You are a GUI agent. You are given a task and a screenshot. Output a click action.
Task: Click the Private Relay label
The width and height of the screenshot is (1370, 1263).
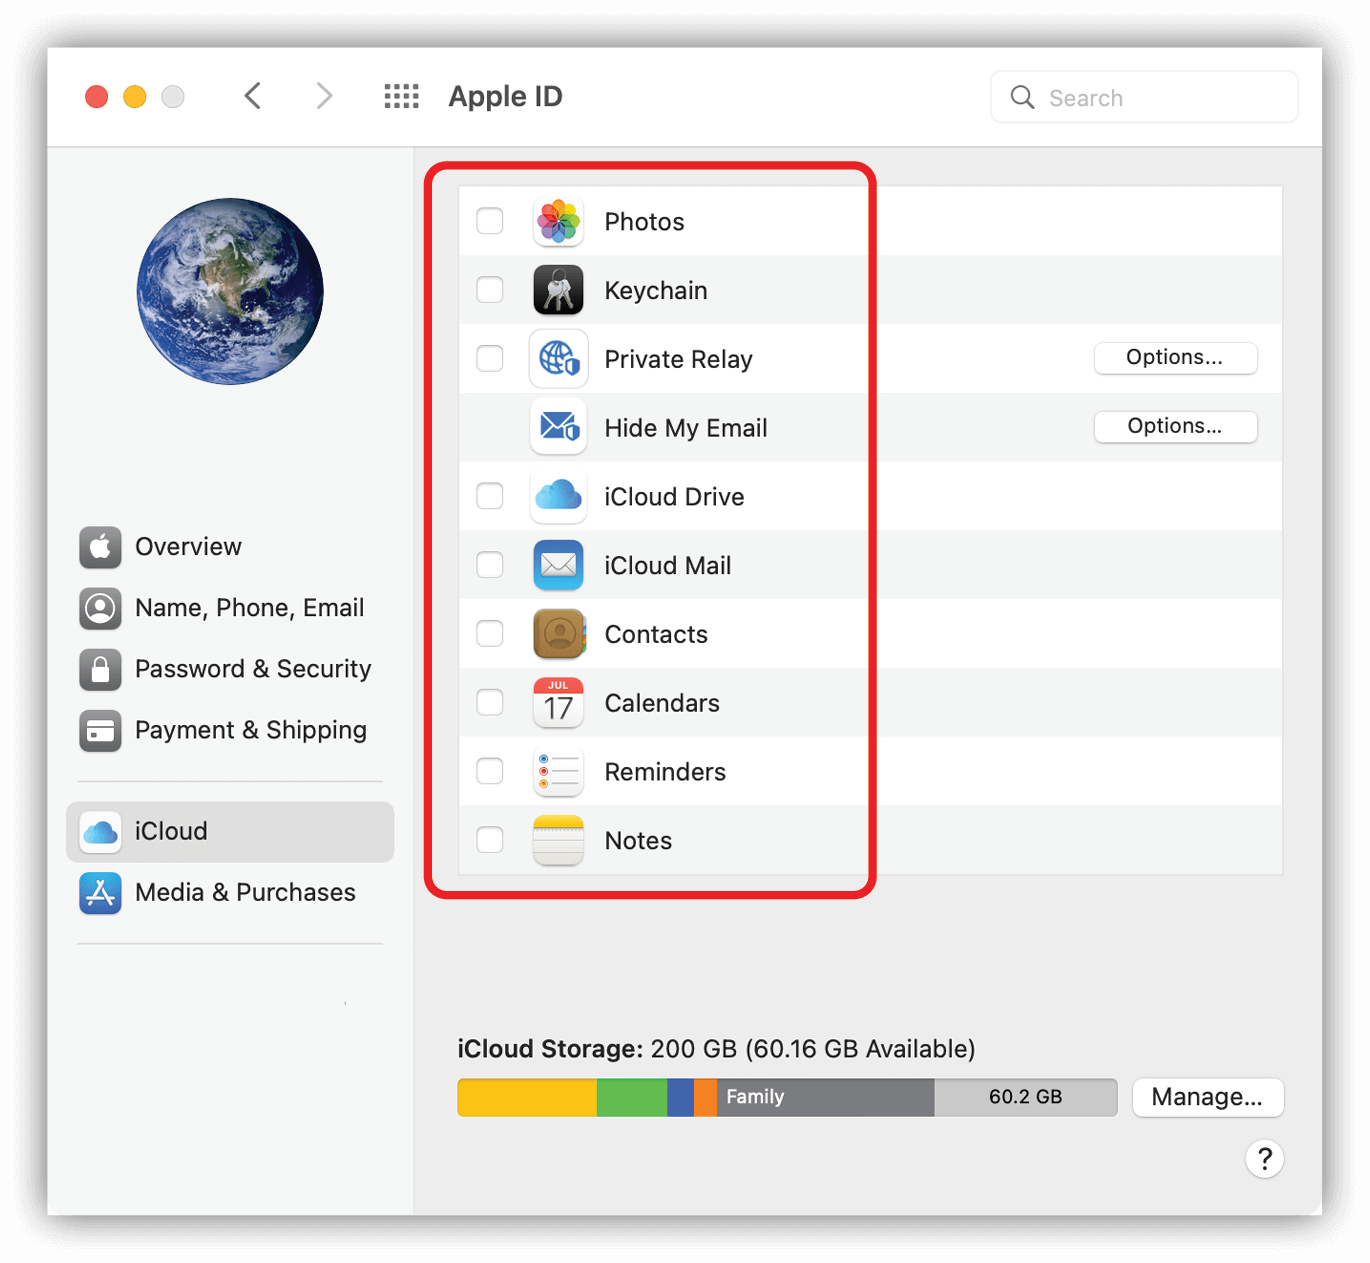point(678,359)
